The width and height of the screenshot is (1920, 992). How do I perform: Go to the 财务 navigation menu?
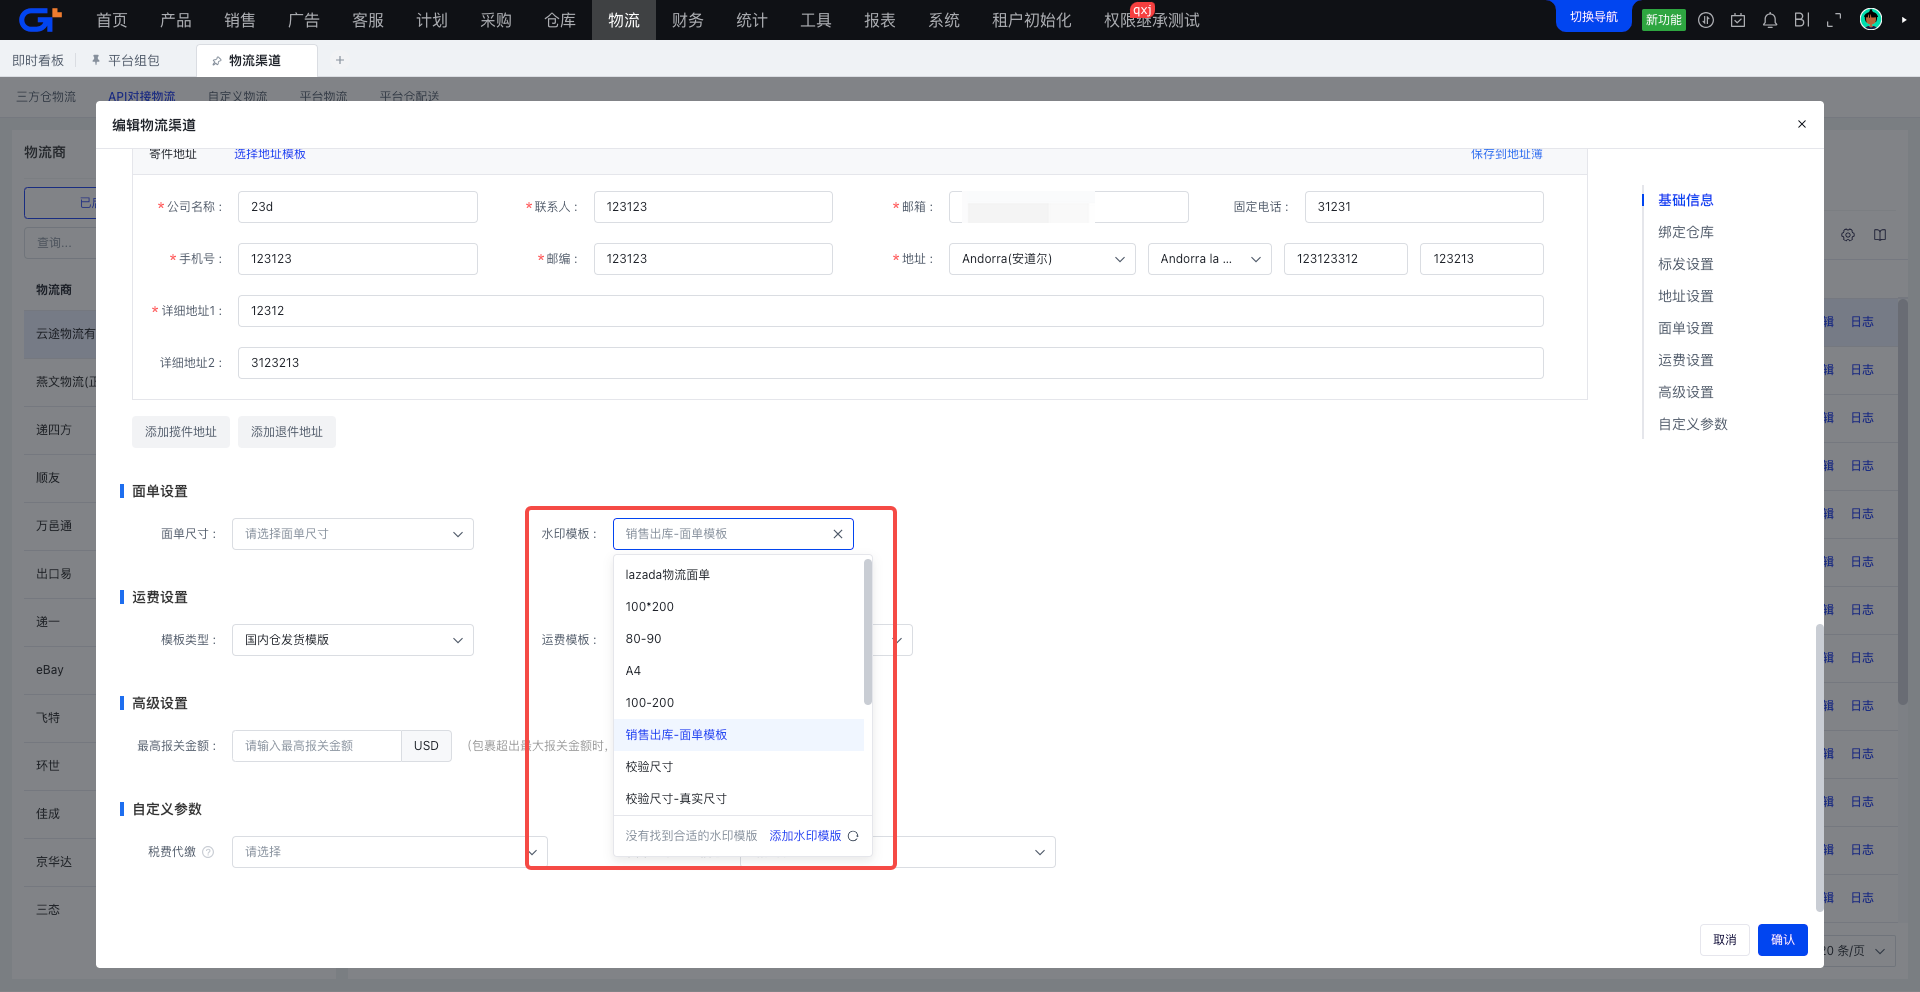688,20
